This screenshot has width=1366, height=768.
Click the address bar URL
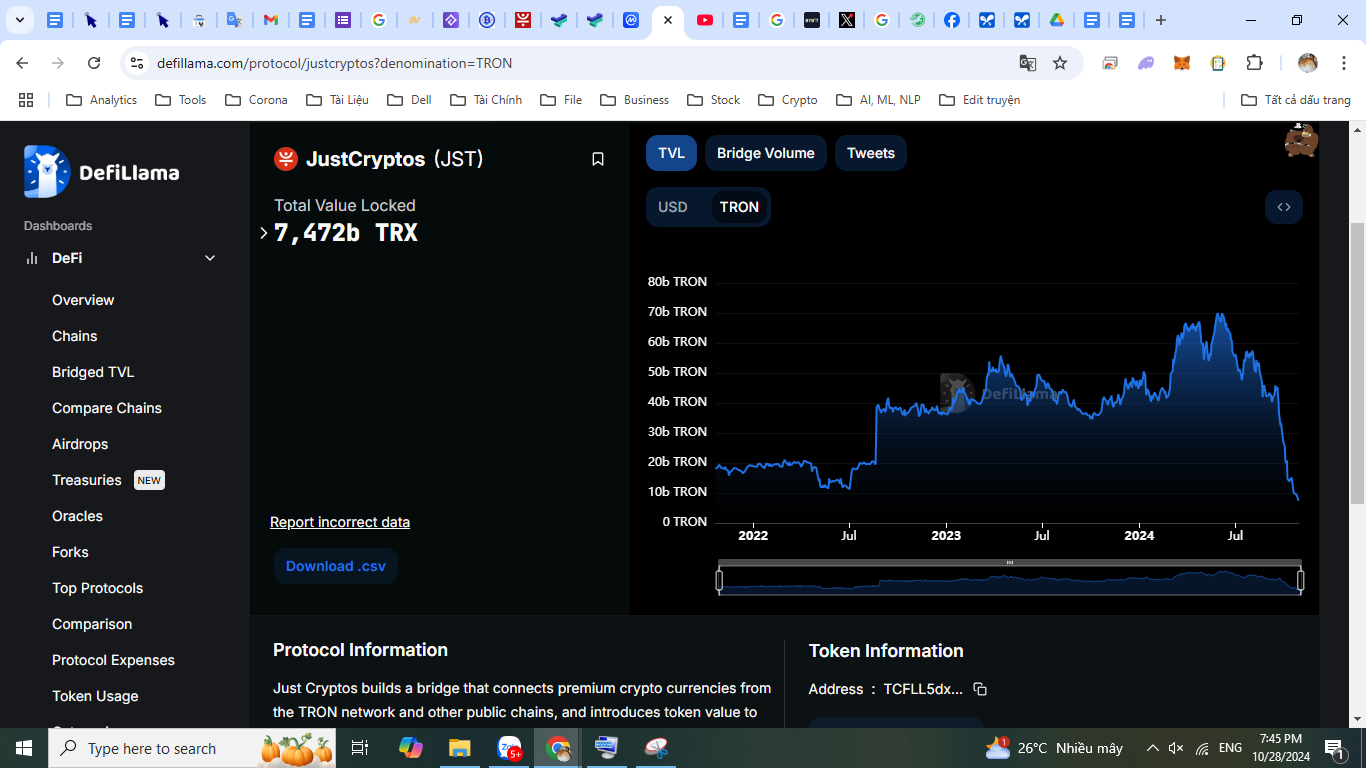click(334, 63)
